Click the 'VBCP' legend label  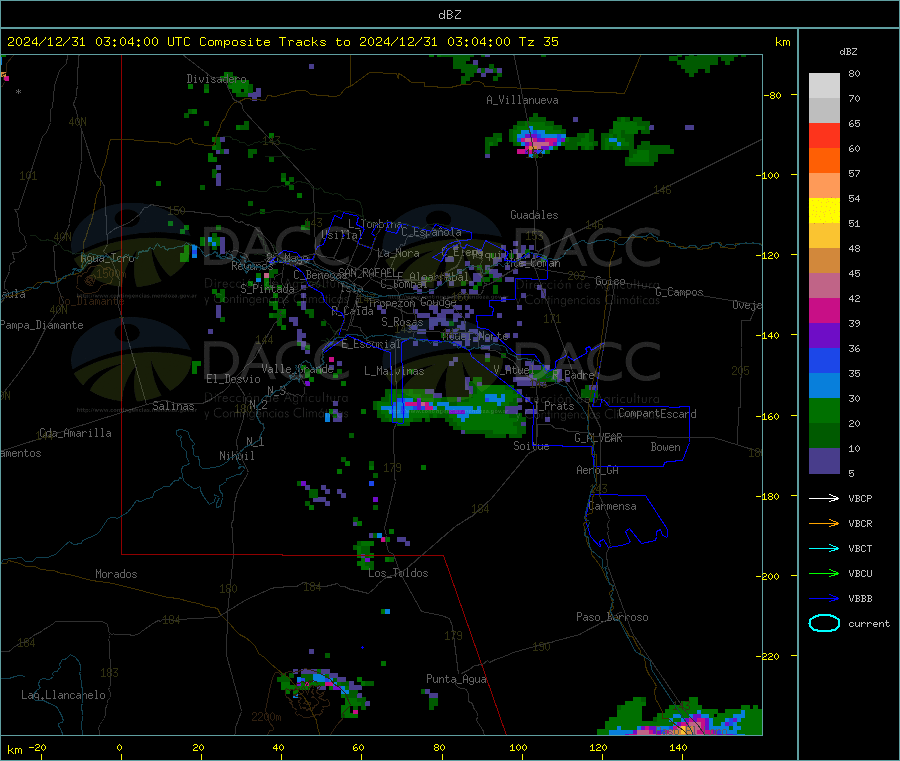pos(860,498)
